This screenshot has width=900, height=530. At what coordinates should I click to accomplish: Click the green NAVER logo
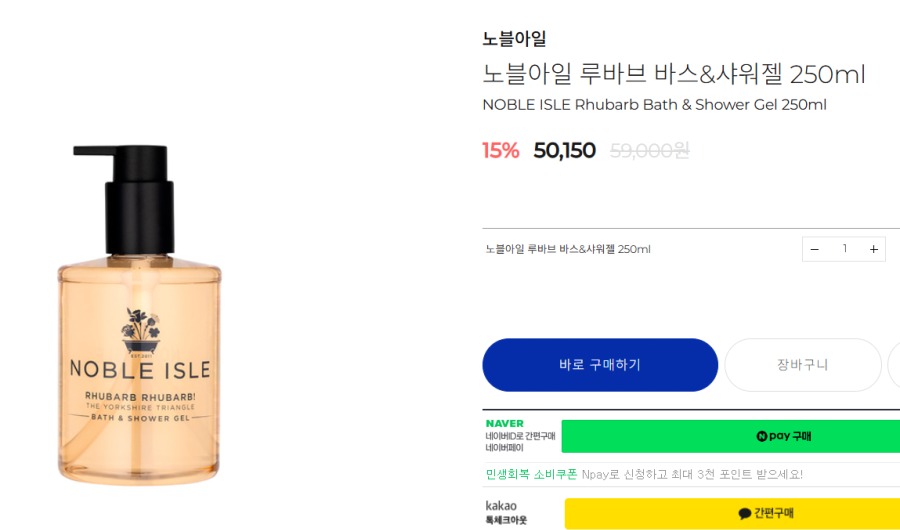(x=504, y=424)
